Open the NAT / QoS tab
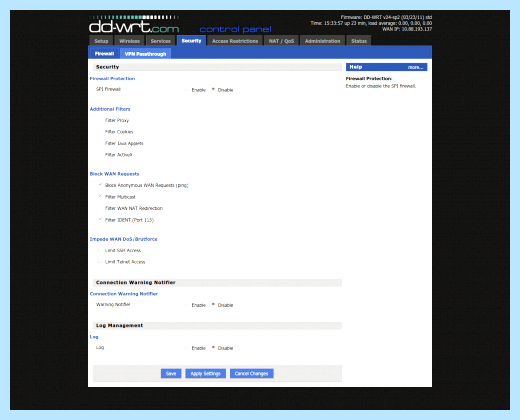 (281, 41)
